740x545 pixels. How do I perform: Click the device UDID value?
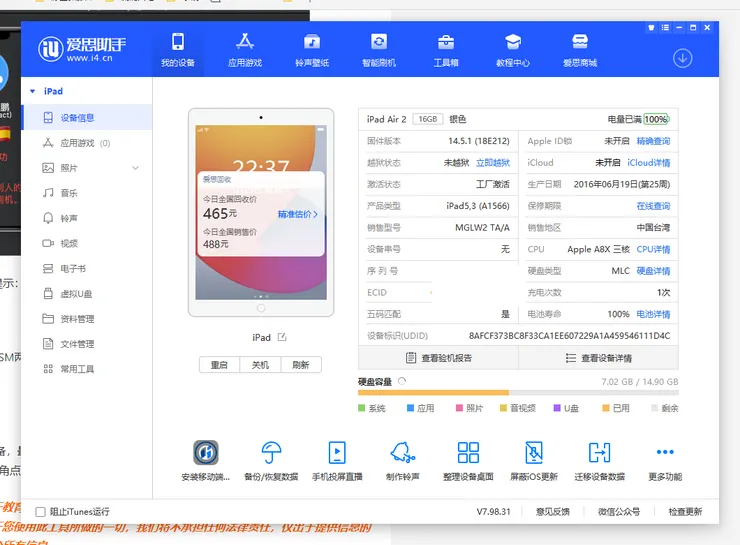pyautogui.click(x=569, y=336)
